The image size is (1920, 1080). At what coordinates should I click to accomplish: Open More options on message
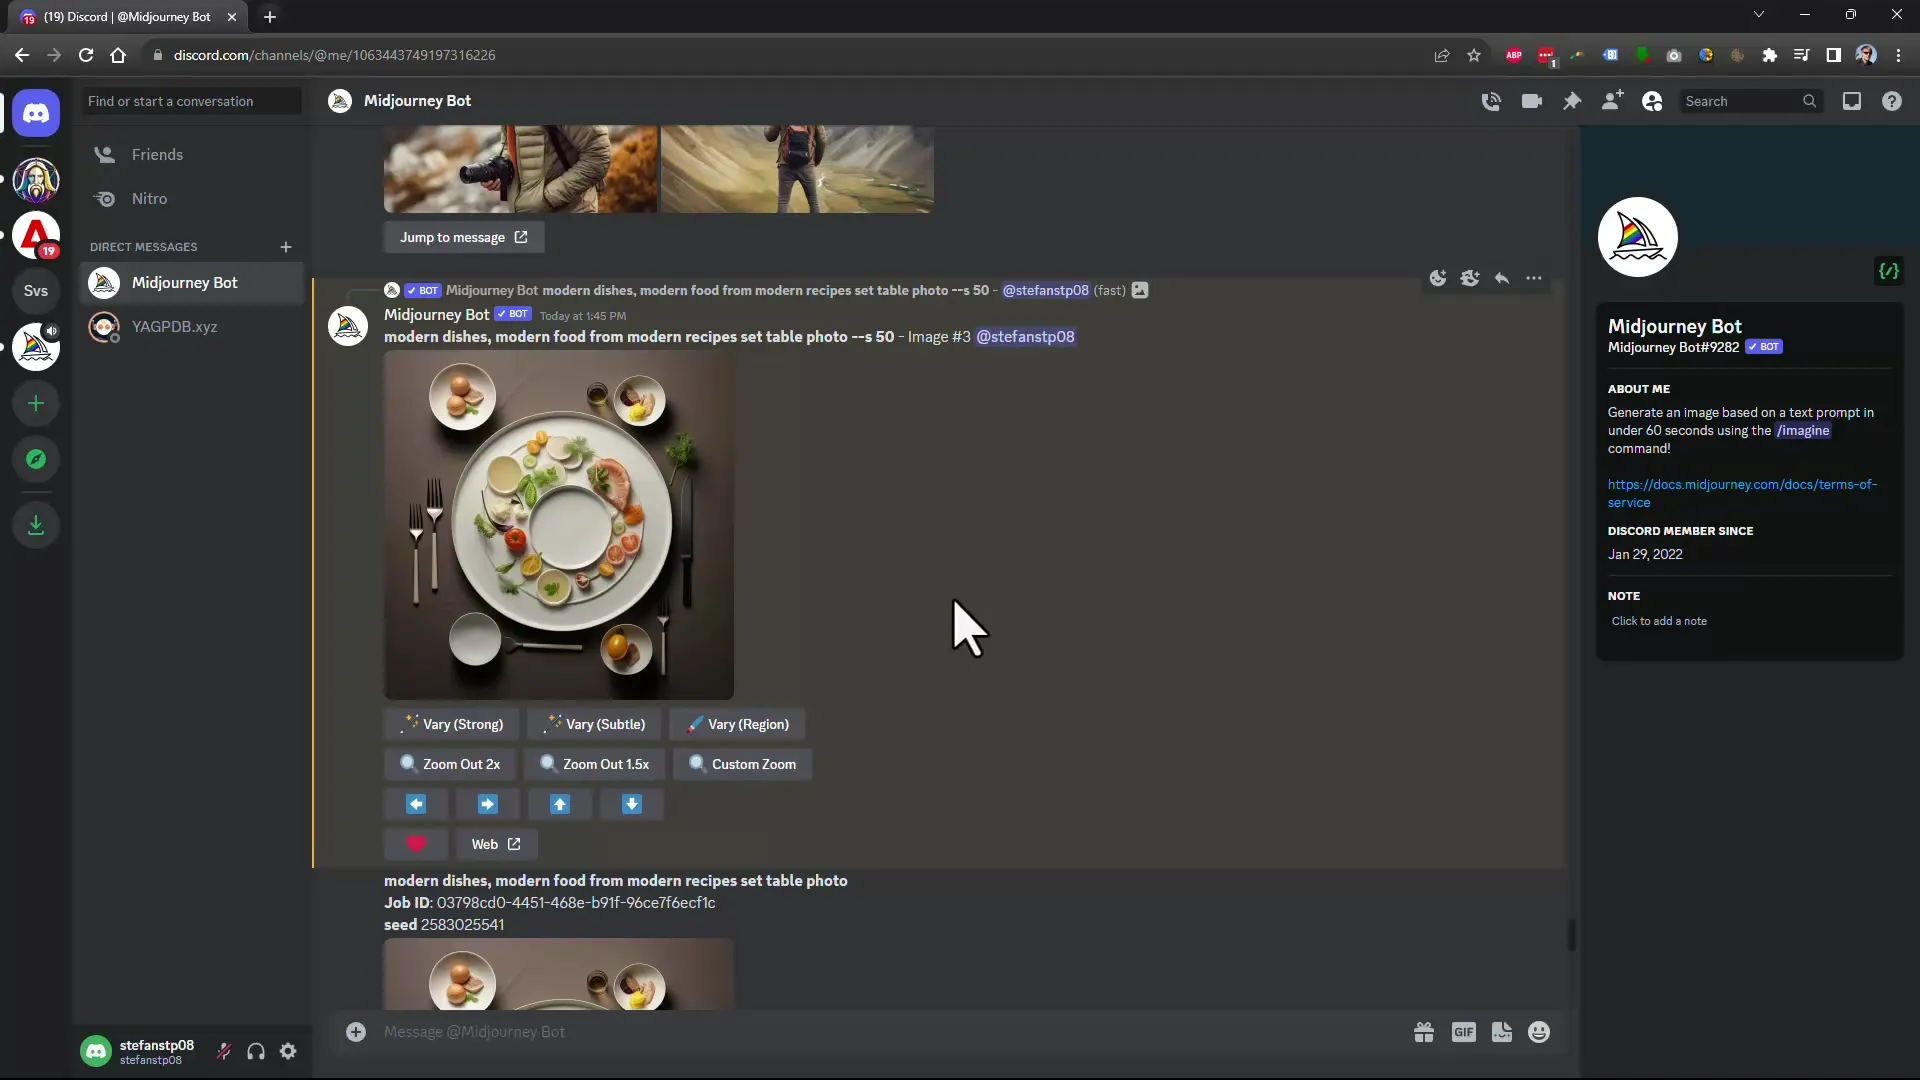(x=1534, y=278)
